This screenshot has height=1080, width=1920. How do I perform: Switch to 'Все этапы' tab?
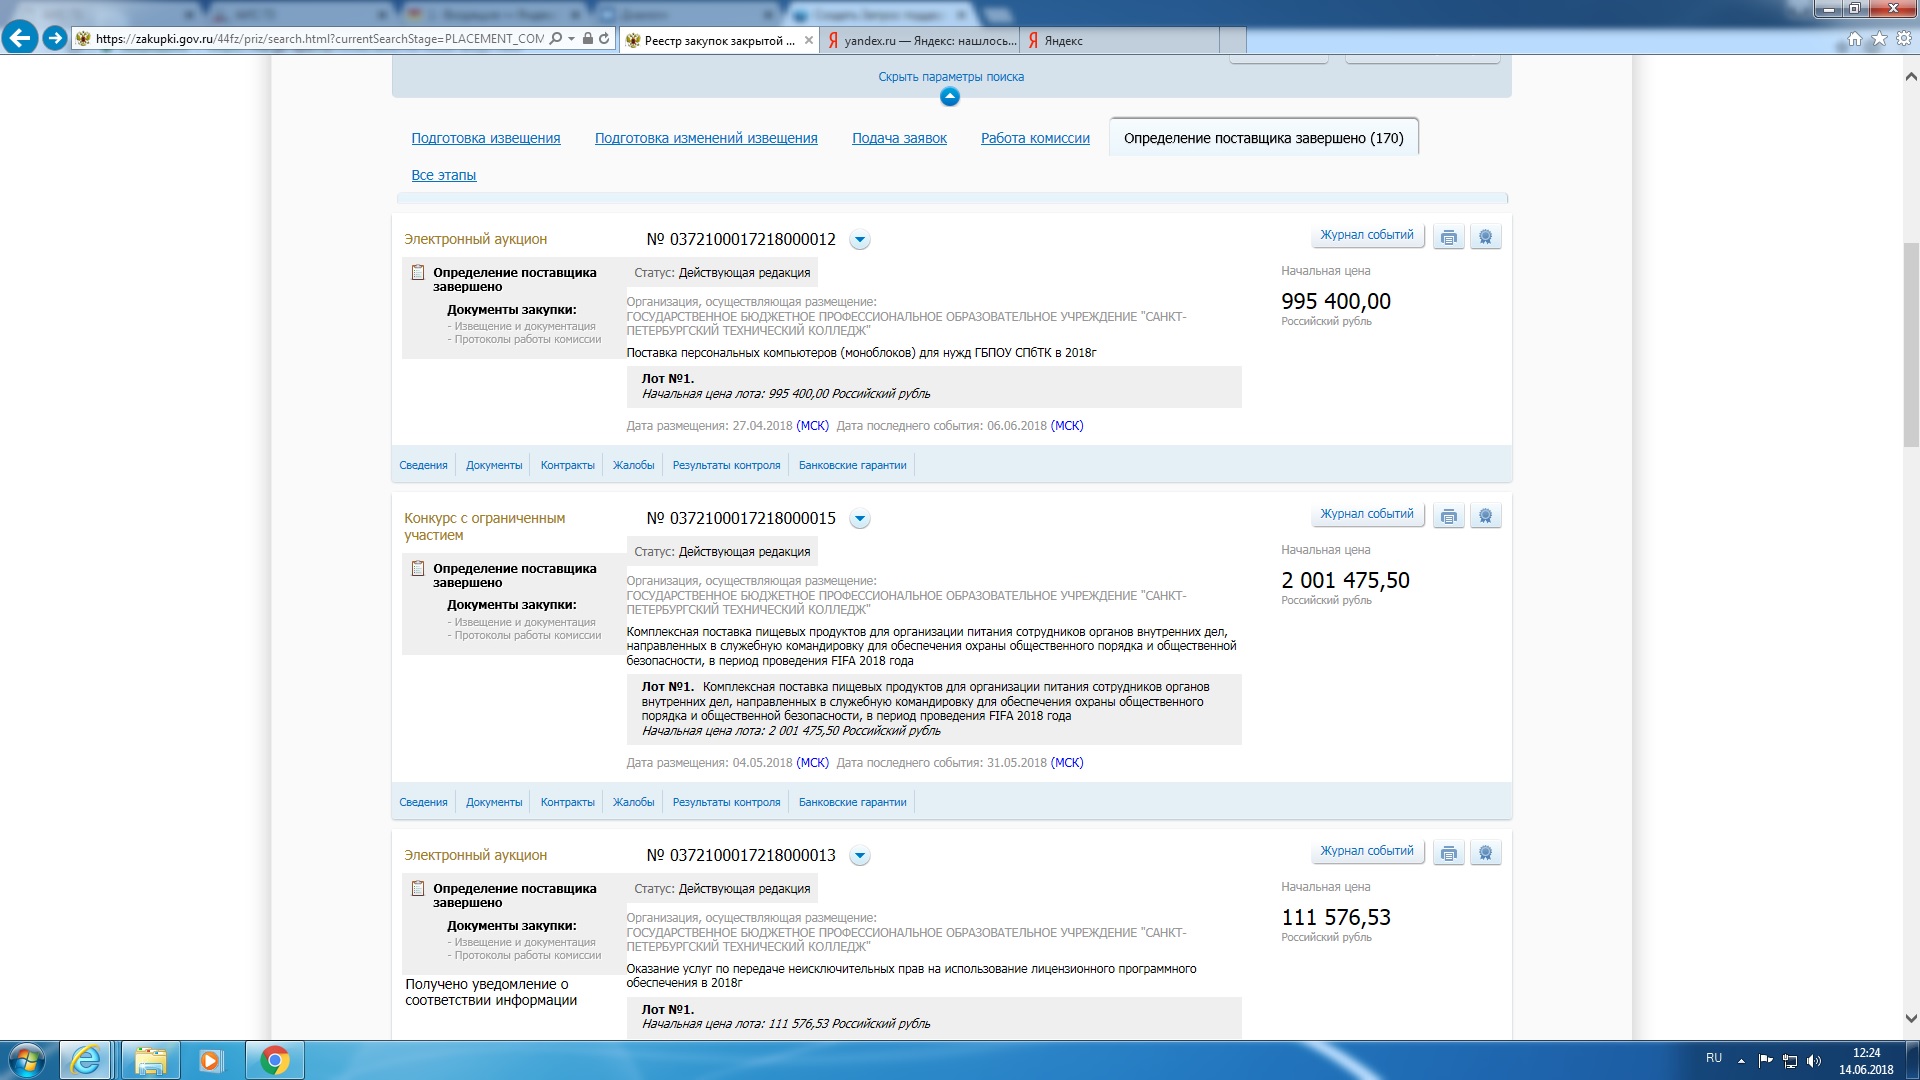[x=444, y=175]
